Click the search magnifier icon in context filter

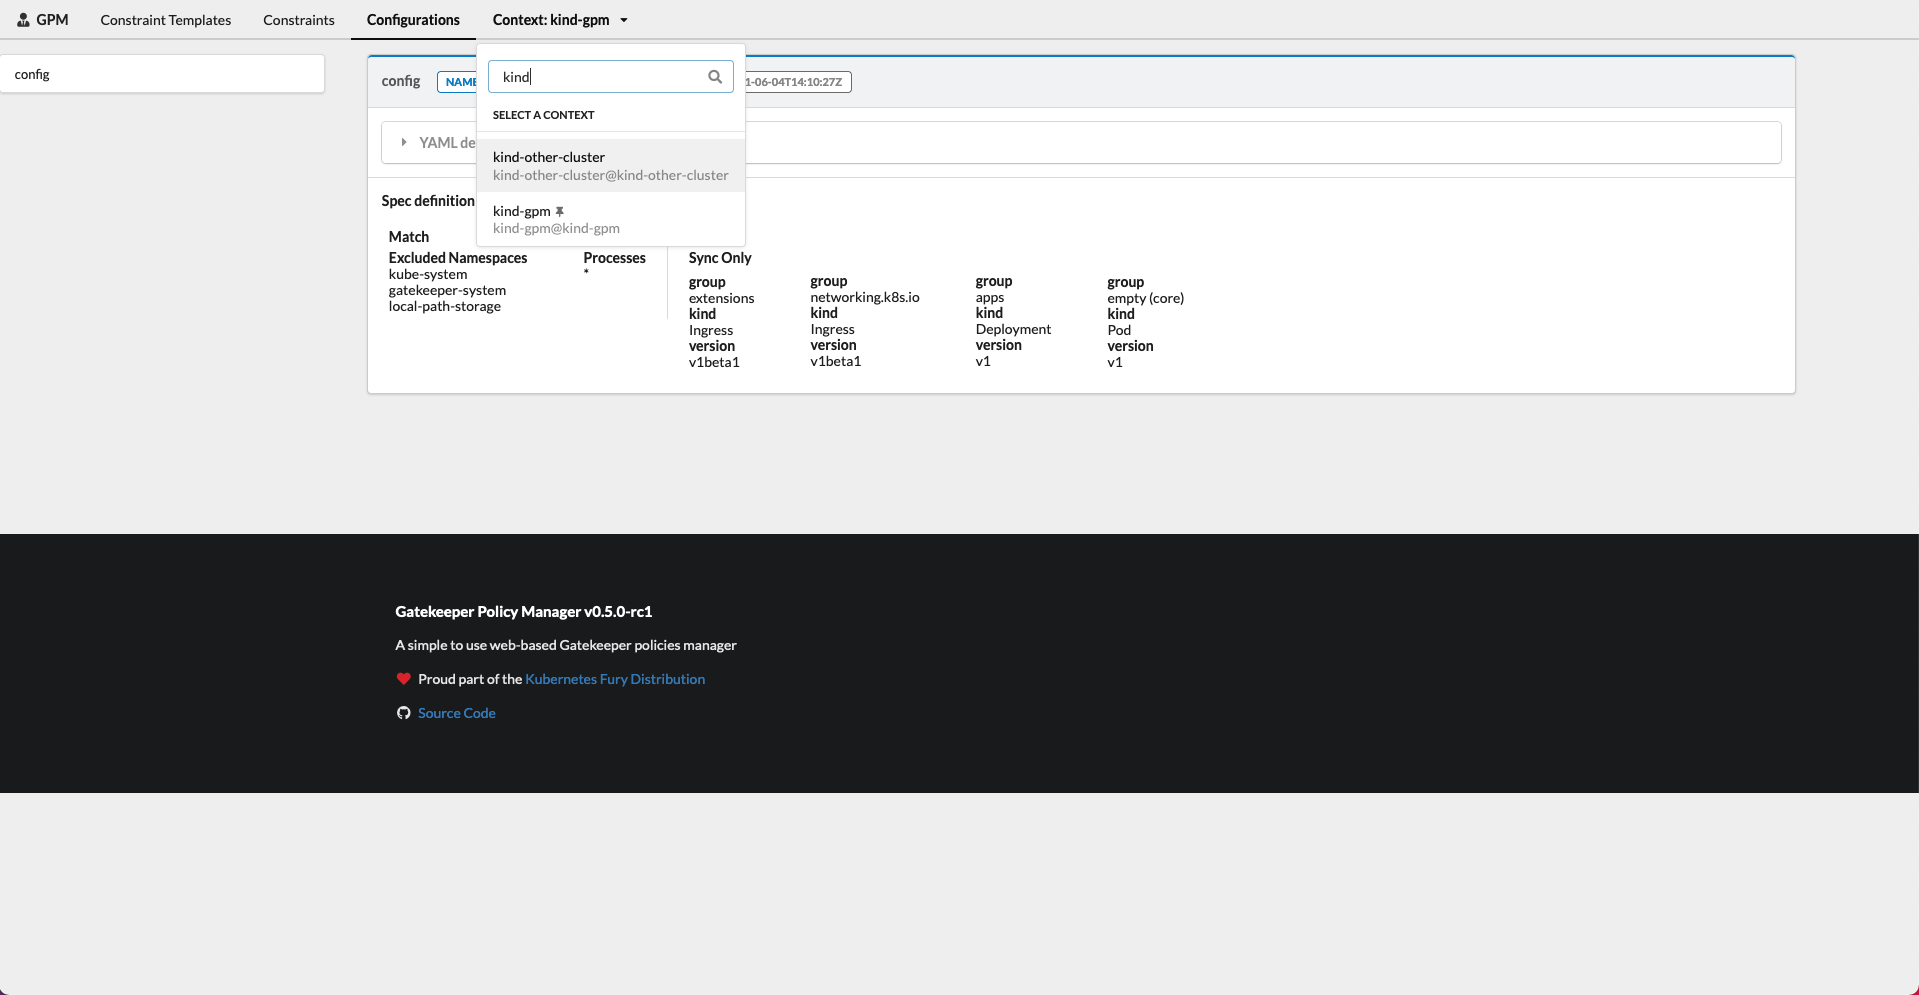point(715,77)
